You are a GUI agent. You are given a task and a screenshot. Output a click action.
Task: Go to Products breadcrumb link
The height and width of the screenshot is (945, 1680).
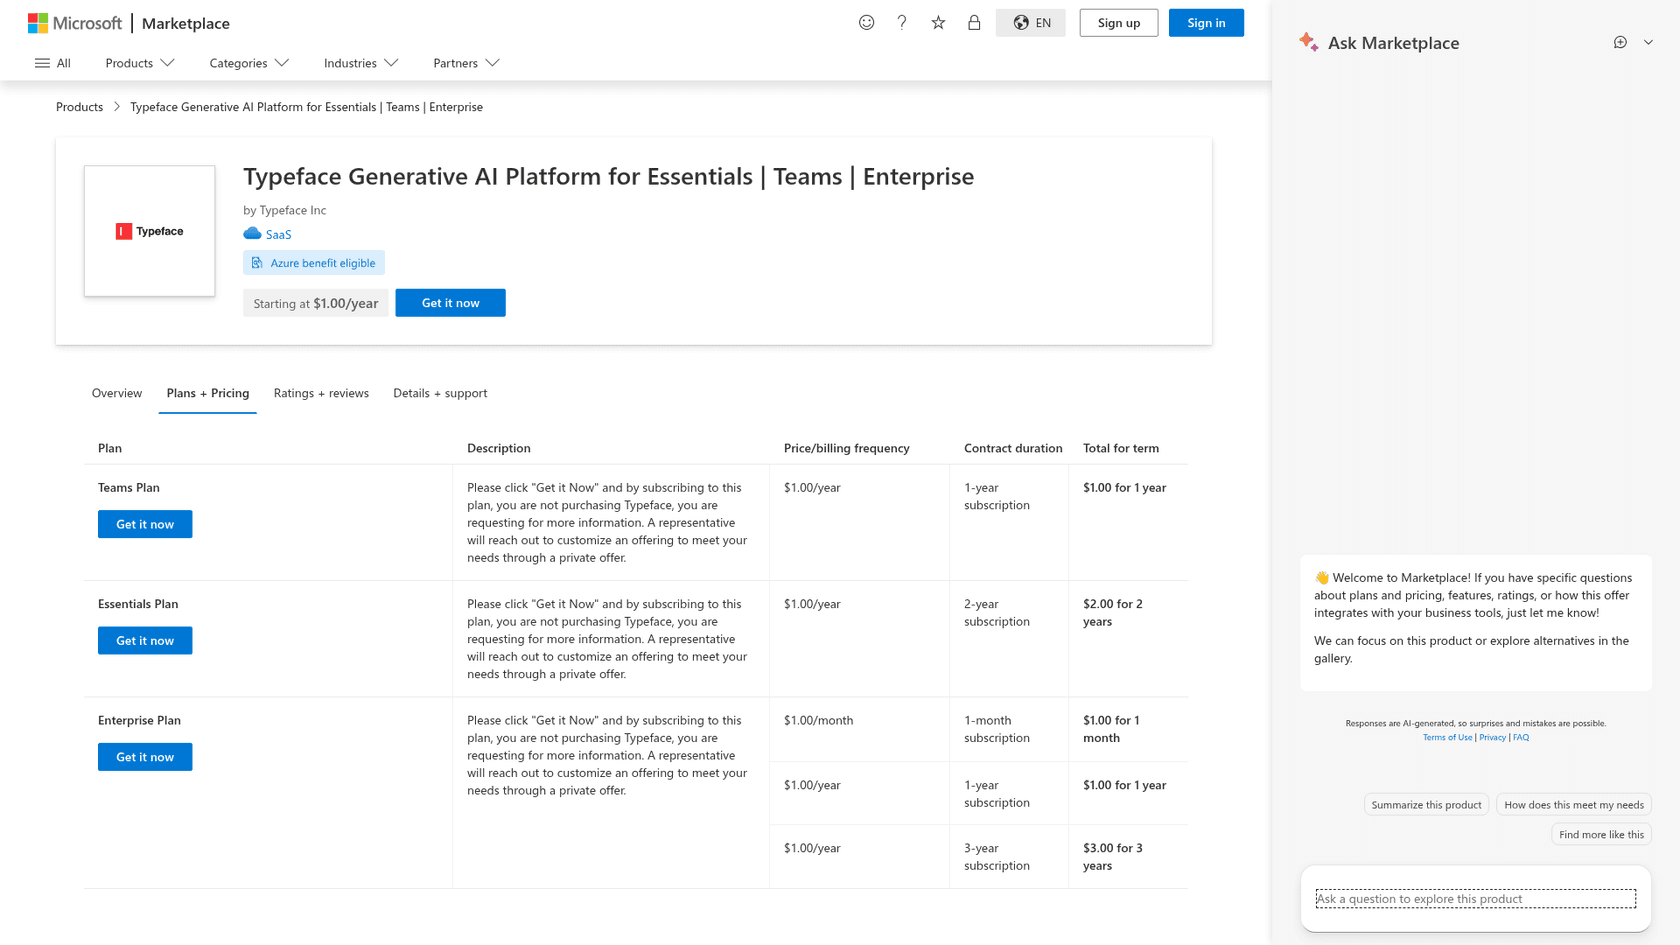(79, 107)
